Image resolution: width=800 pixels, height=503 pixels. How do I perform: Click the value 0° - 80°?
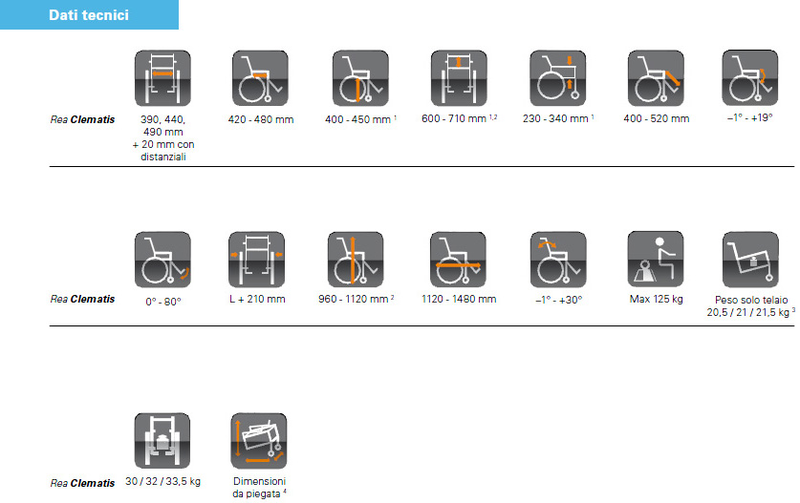pos(163,301)
